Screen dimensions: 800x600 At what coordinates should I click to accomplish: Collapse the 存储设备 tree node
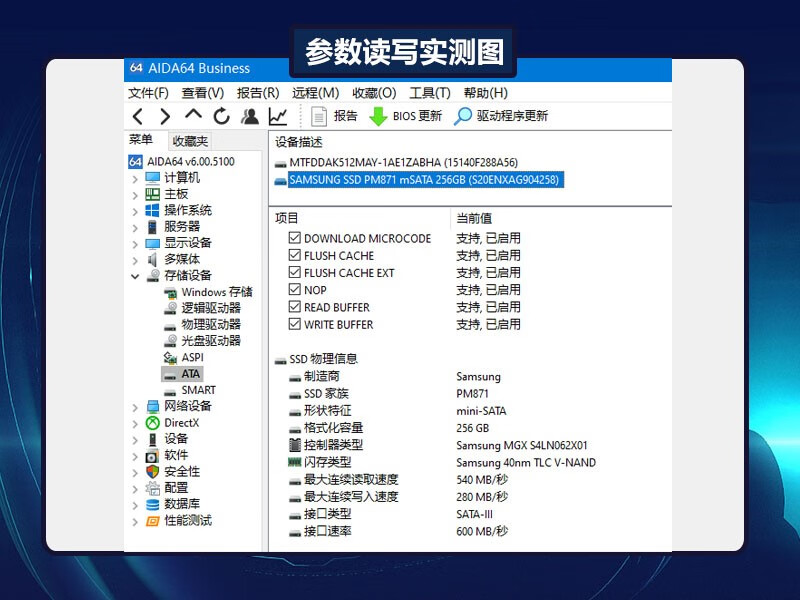click(x=135, y=277)
